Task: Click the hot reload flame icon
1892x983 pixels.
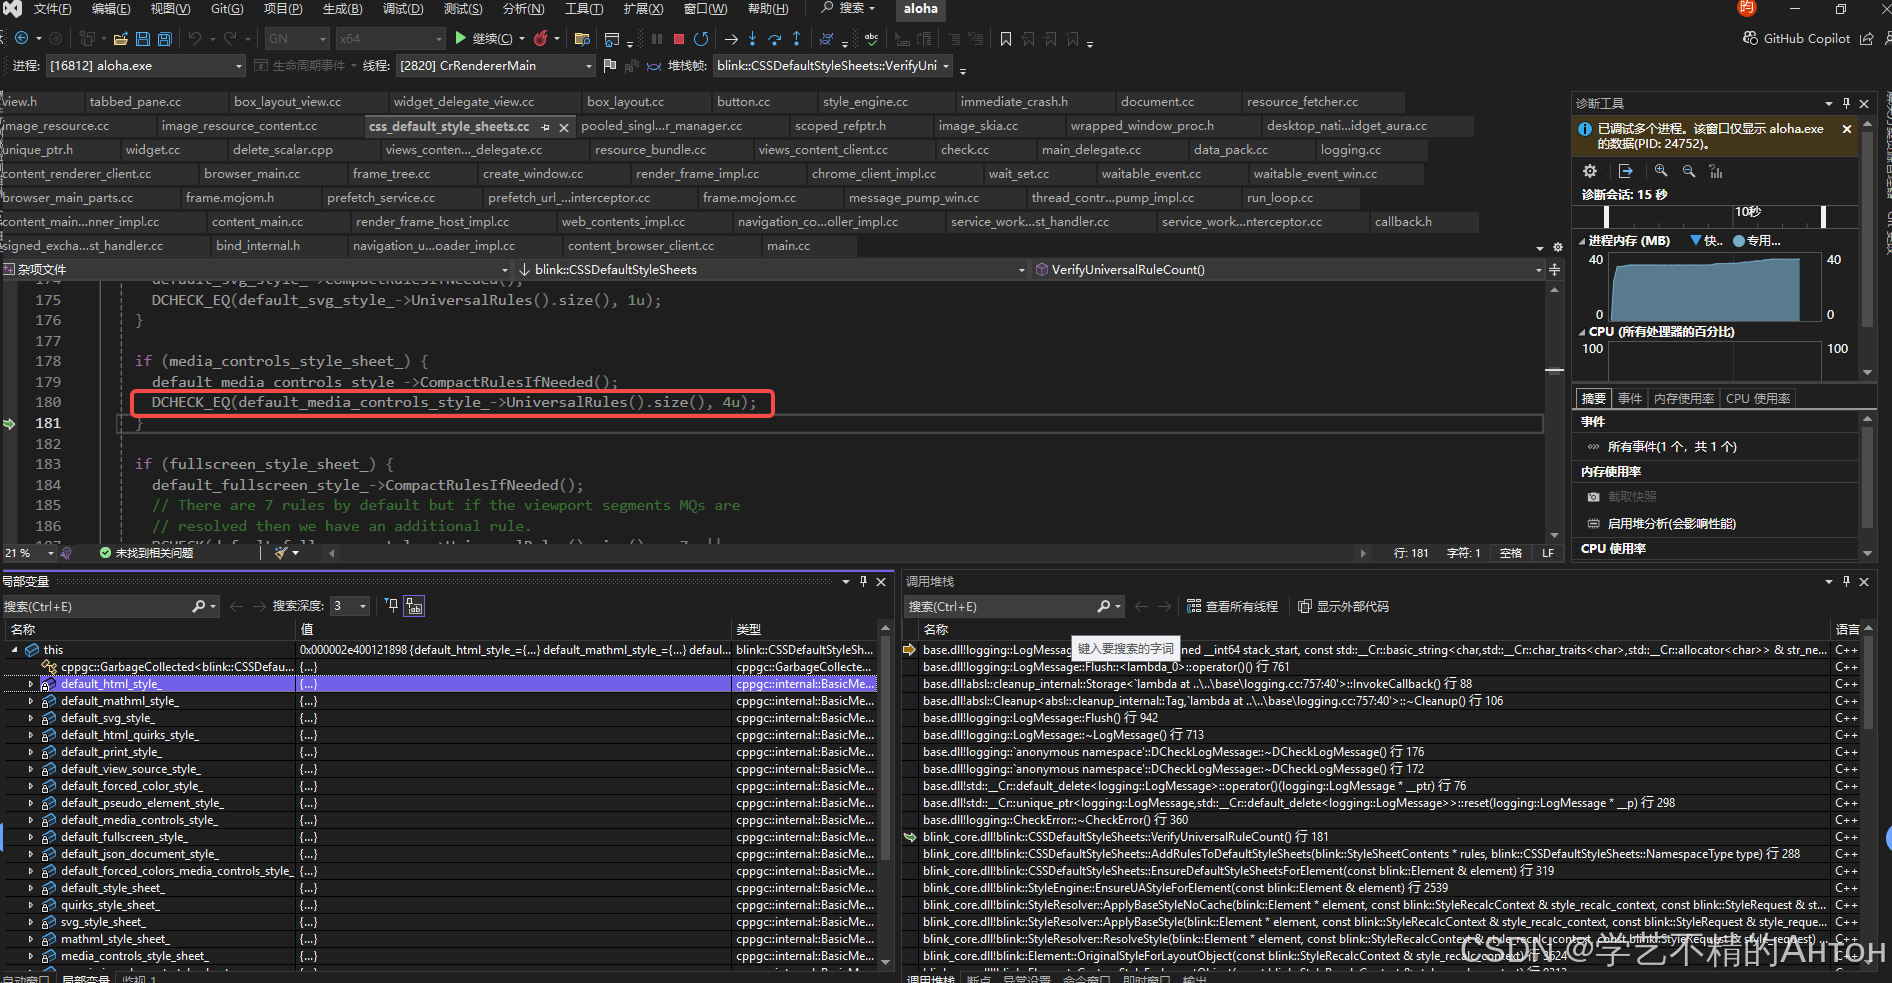Action: click(x=543, y=38)
